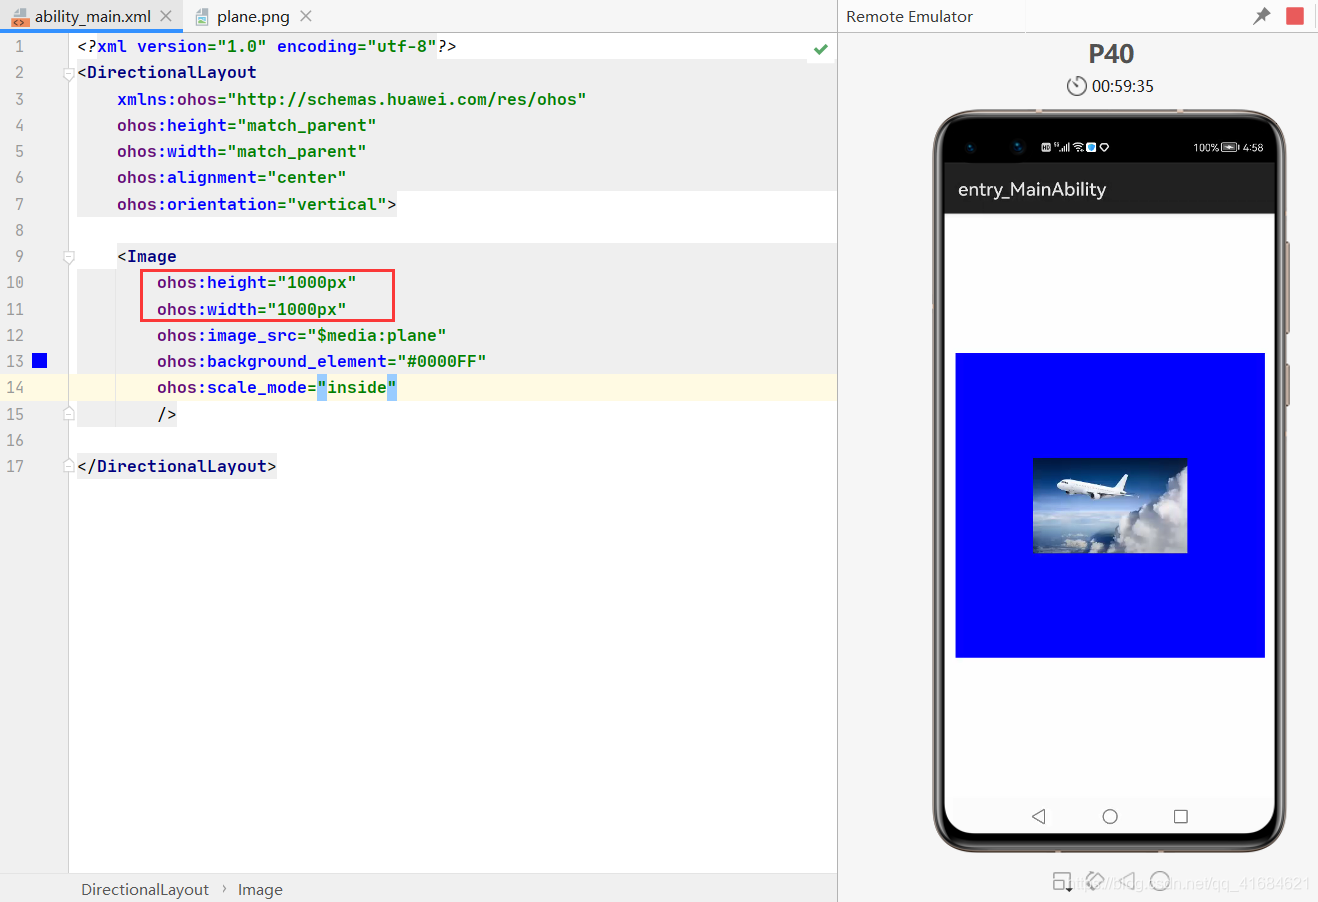Open the plane.png editor tab
1318x902 pixels.
click(253, 16)
